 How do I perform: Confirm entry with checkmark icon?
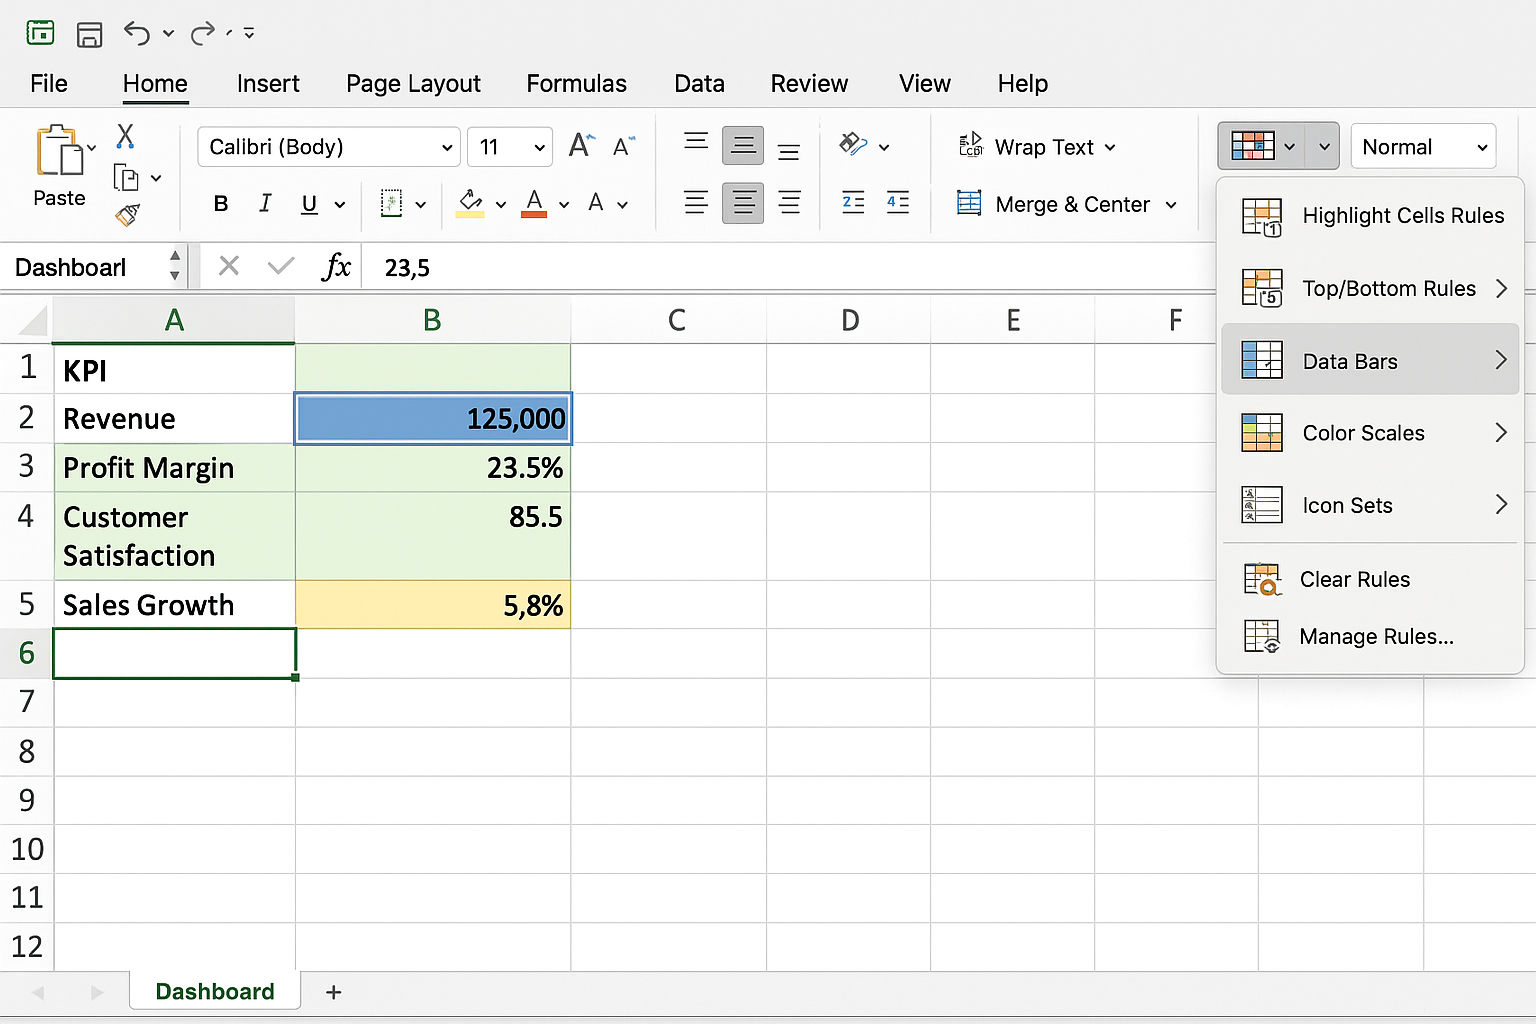point(281,266)
